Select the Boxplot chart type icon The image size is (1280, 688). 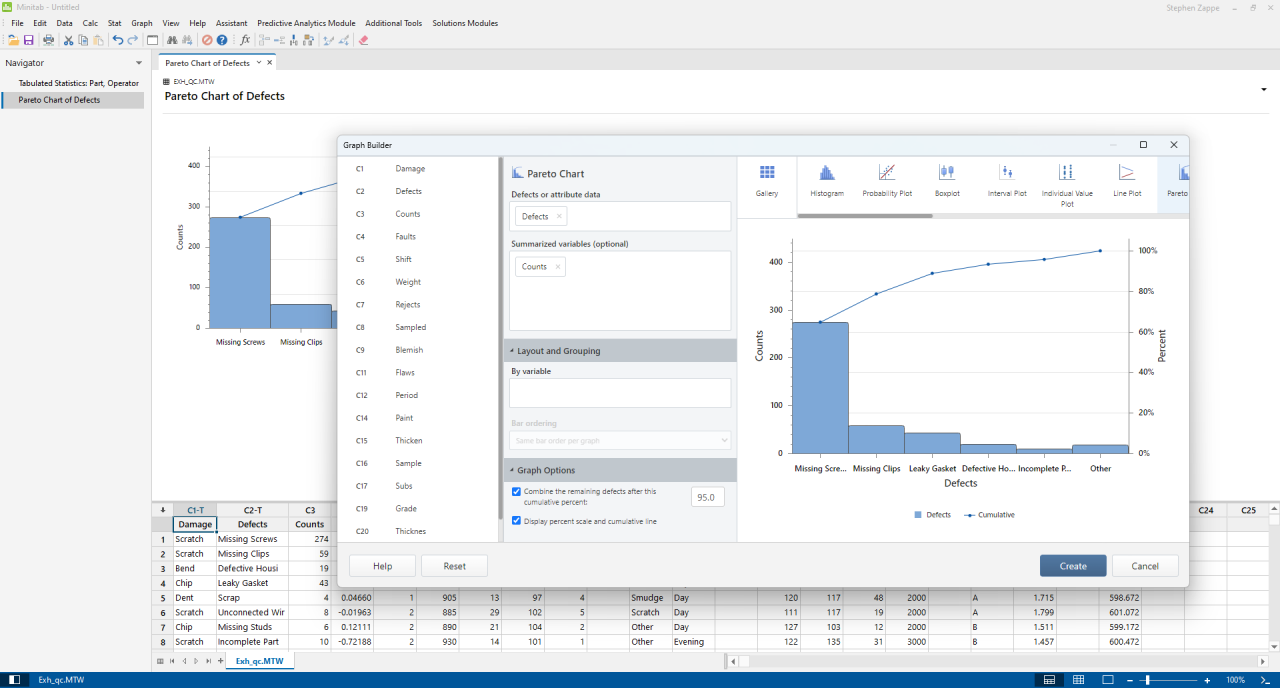click(x=947, y=180)
